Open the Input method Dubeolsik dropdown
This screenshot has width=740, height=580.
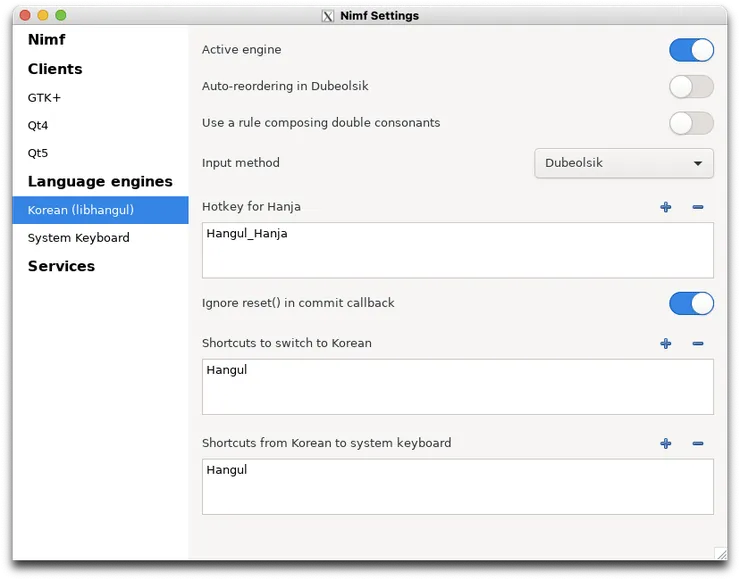[x=623, y=163]
